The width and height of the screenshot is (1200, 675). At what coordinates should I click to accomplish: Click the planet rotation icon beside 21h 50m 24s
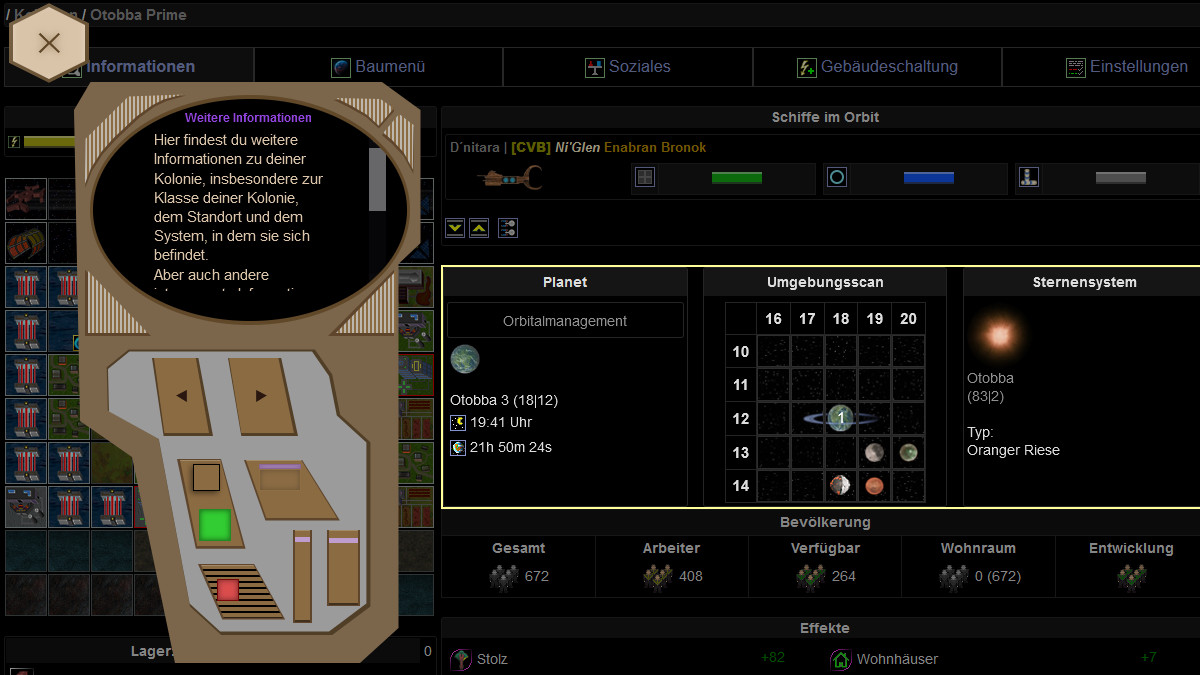tap(458, 447)
